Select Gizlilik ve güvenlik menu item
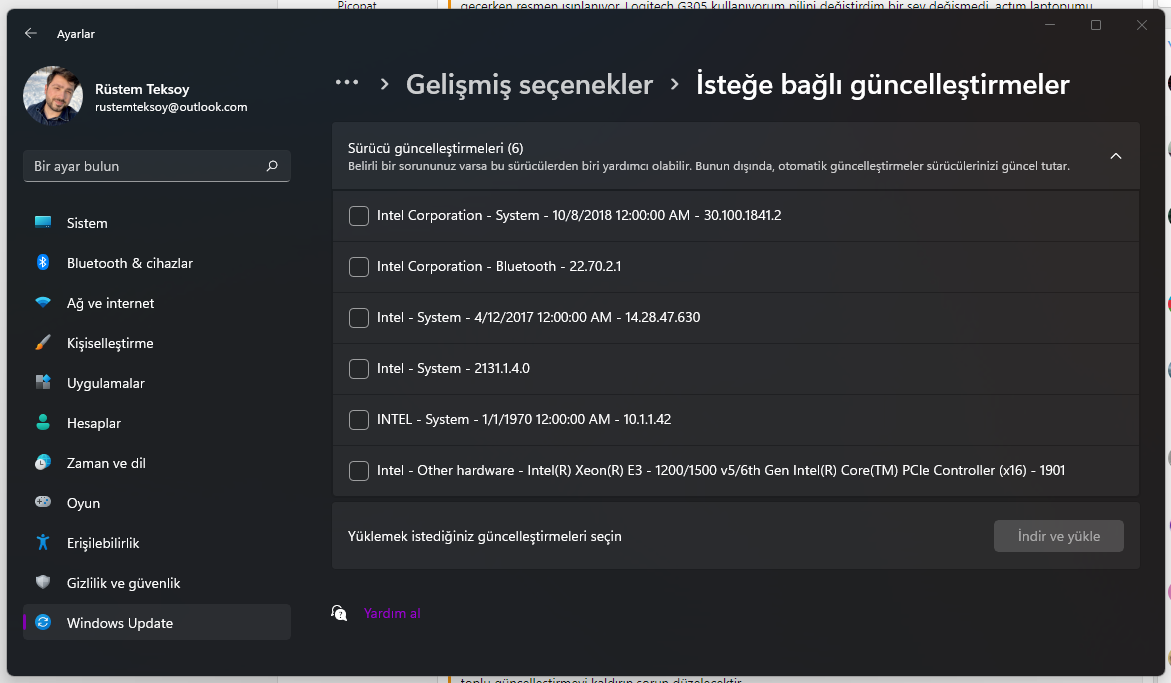Image resolution: width=1171 pixels, height=683 pixels. click(123, 583)
